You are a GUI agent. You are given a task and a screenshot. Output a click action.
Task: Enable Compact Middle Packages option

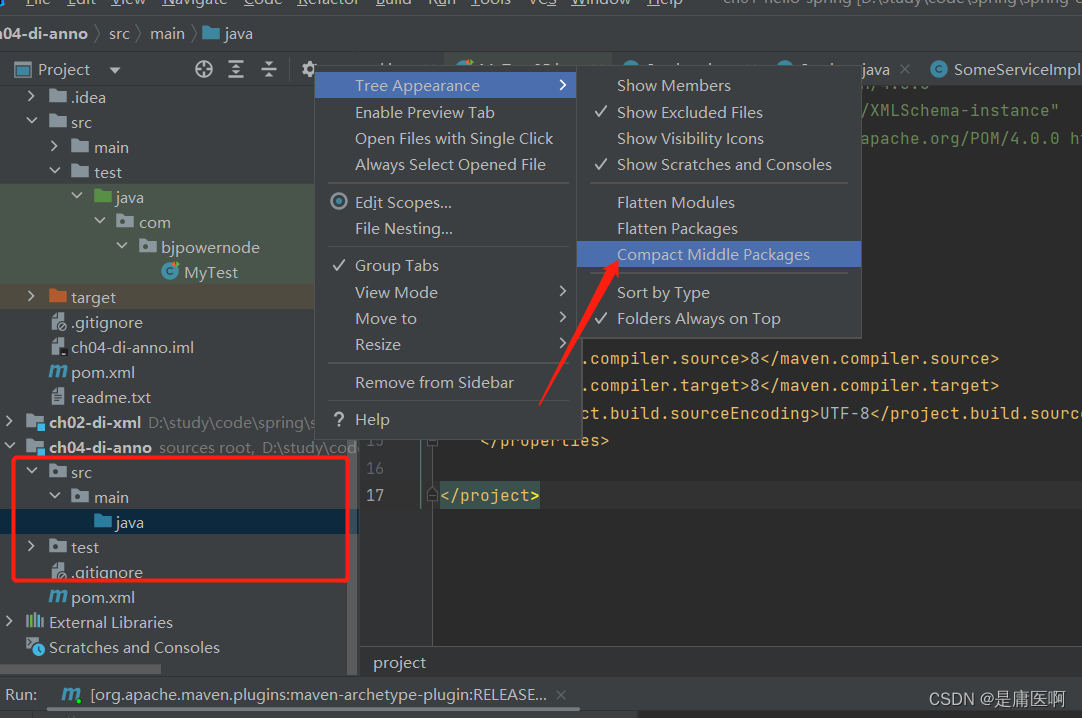pos(718,254)
